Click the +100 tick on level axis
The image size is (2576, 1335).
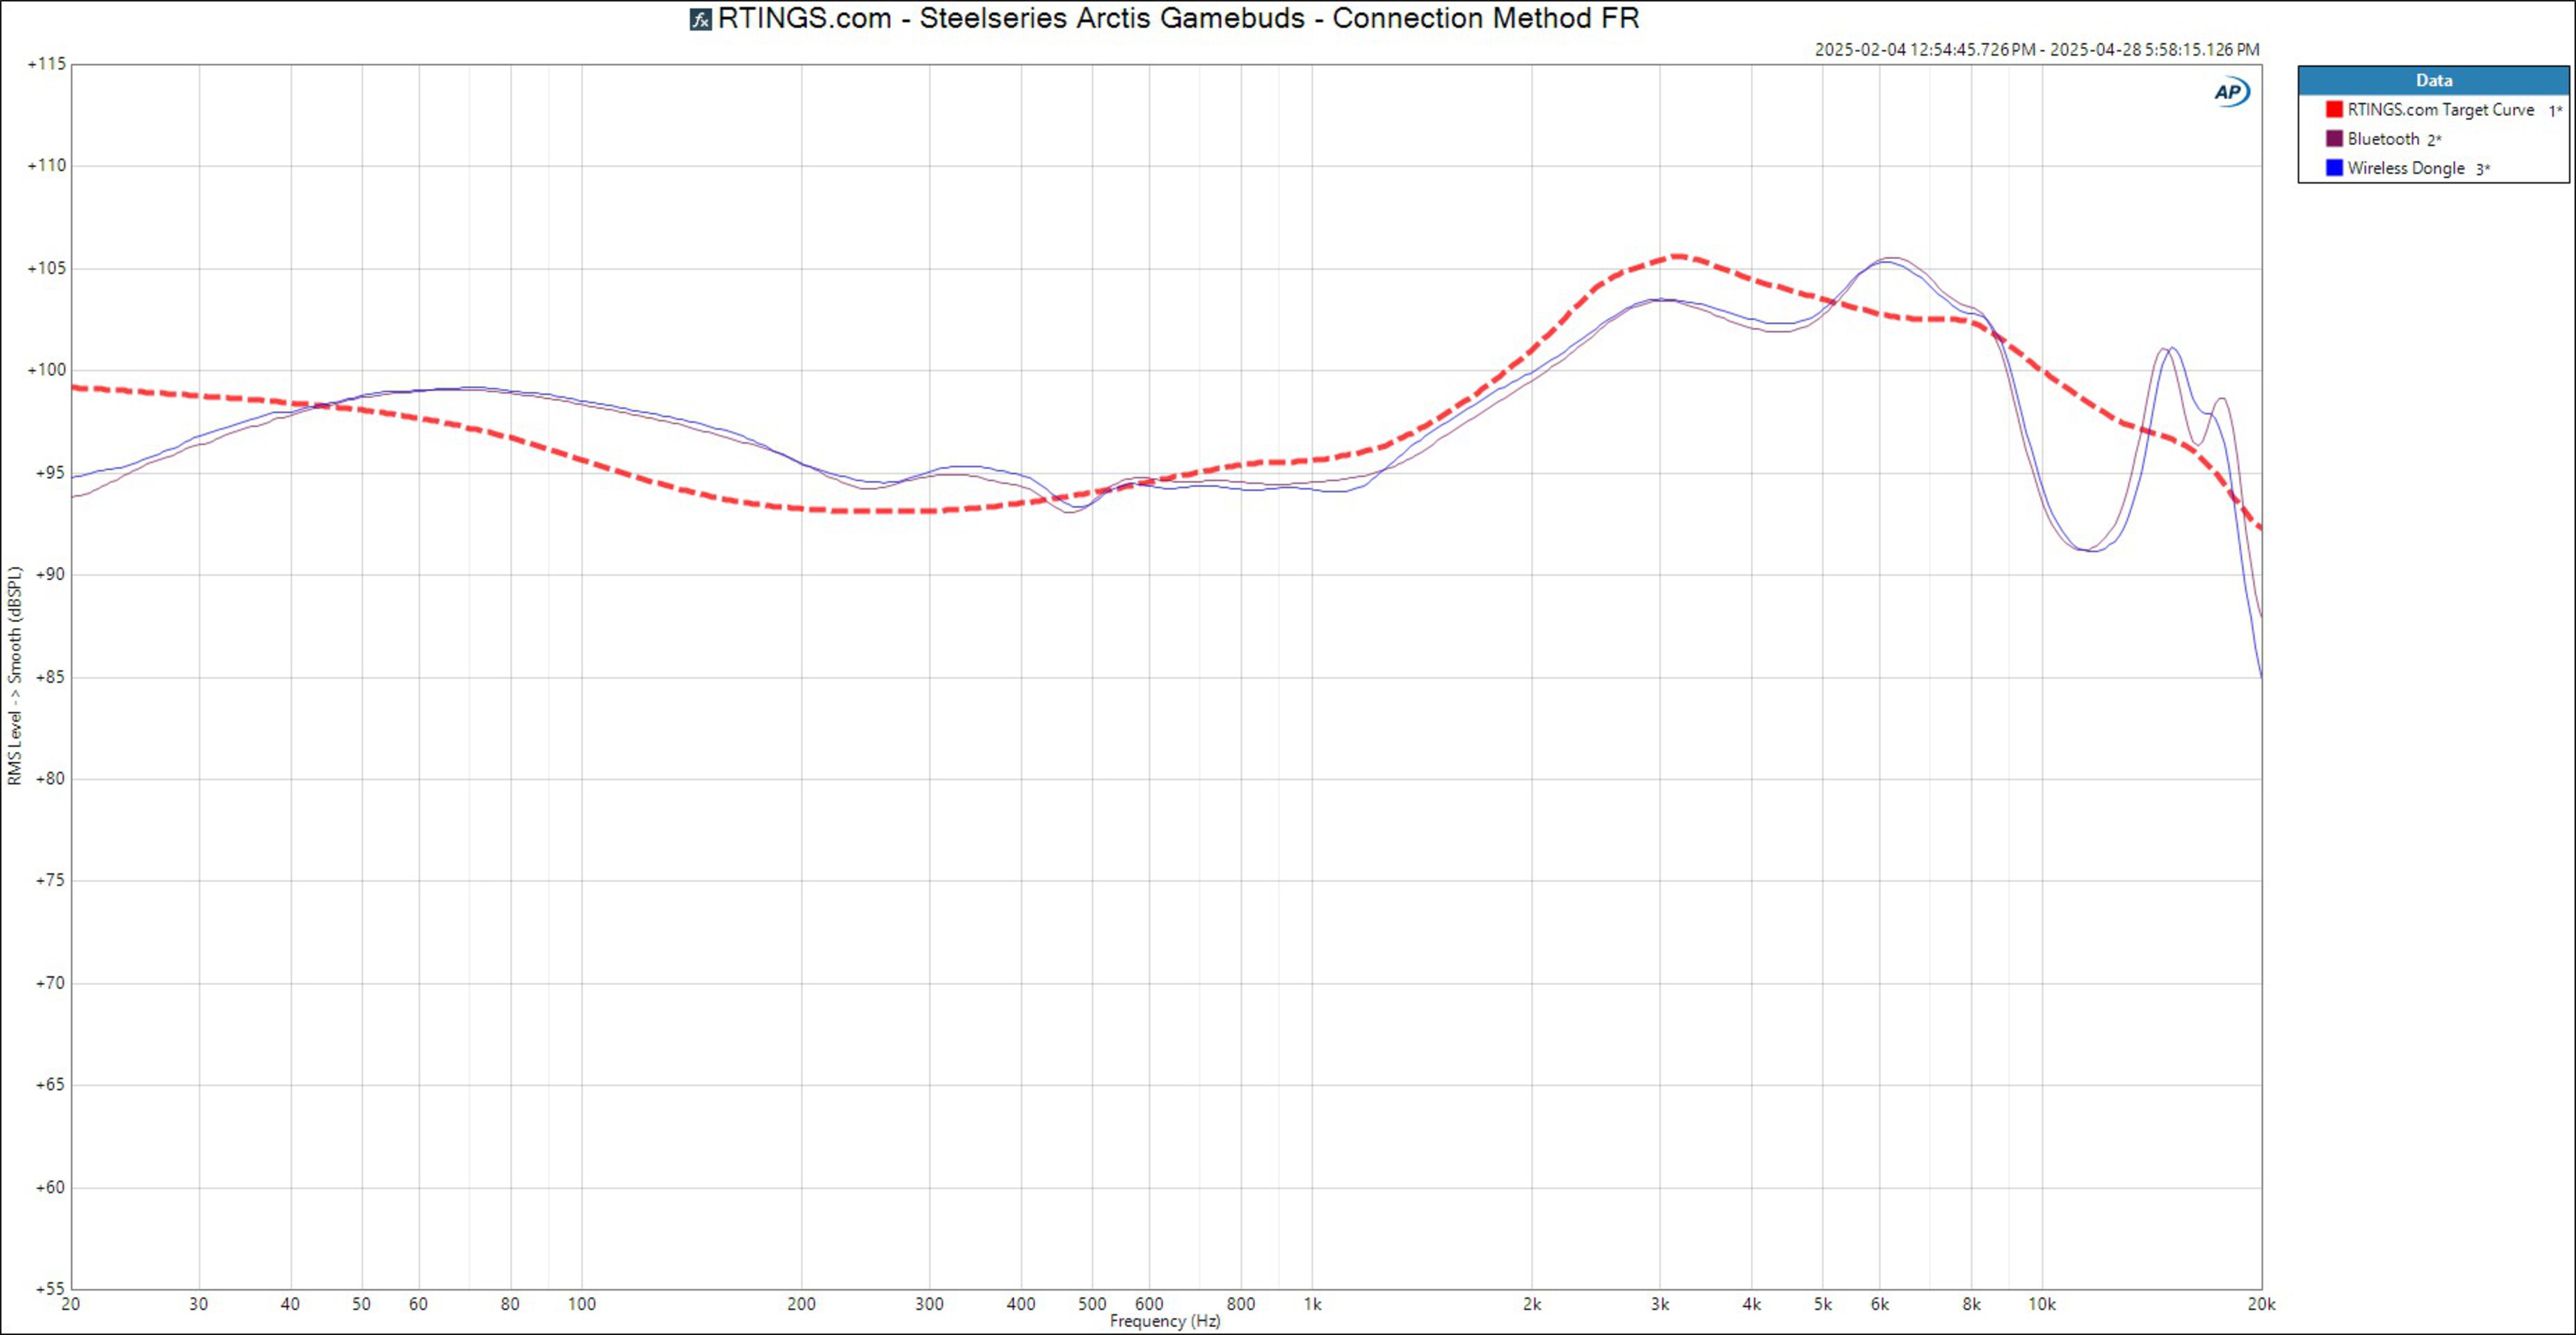pyautogui.click(x=47, y=370)
